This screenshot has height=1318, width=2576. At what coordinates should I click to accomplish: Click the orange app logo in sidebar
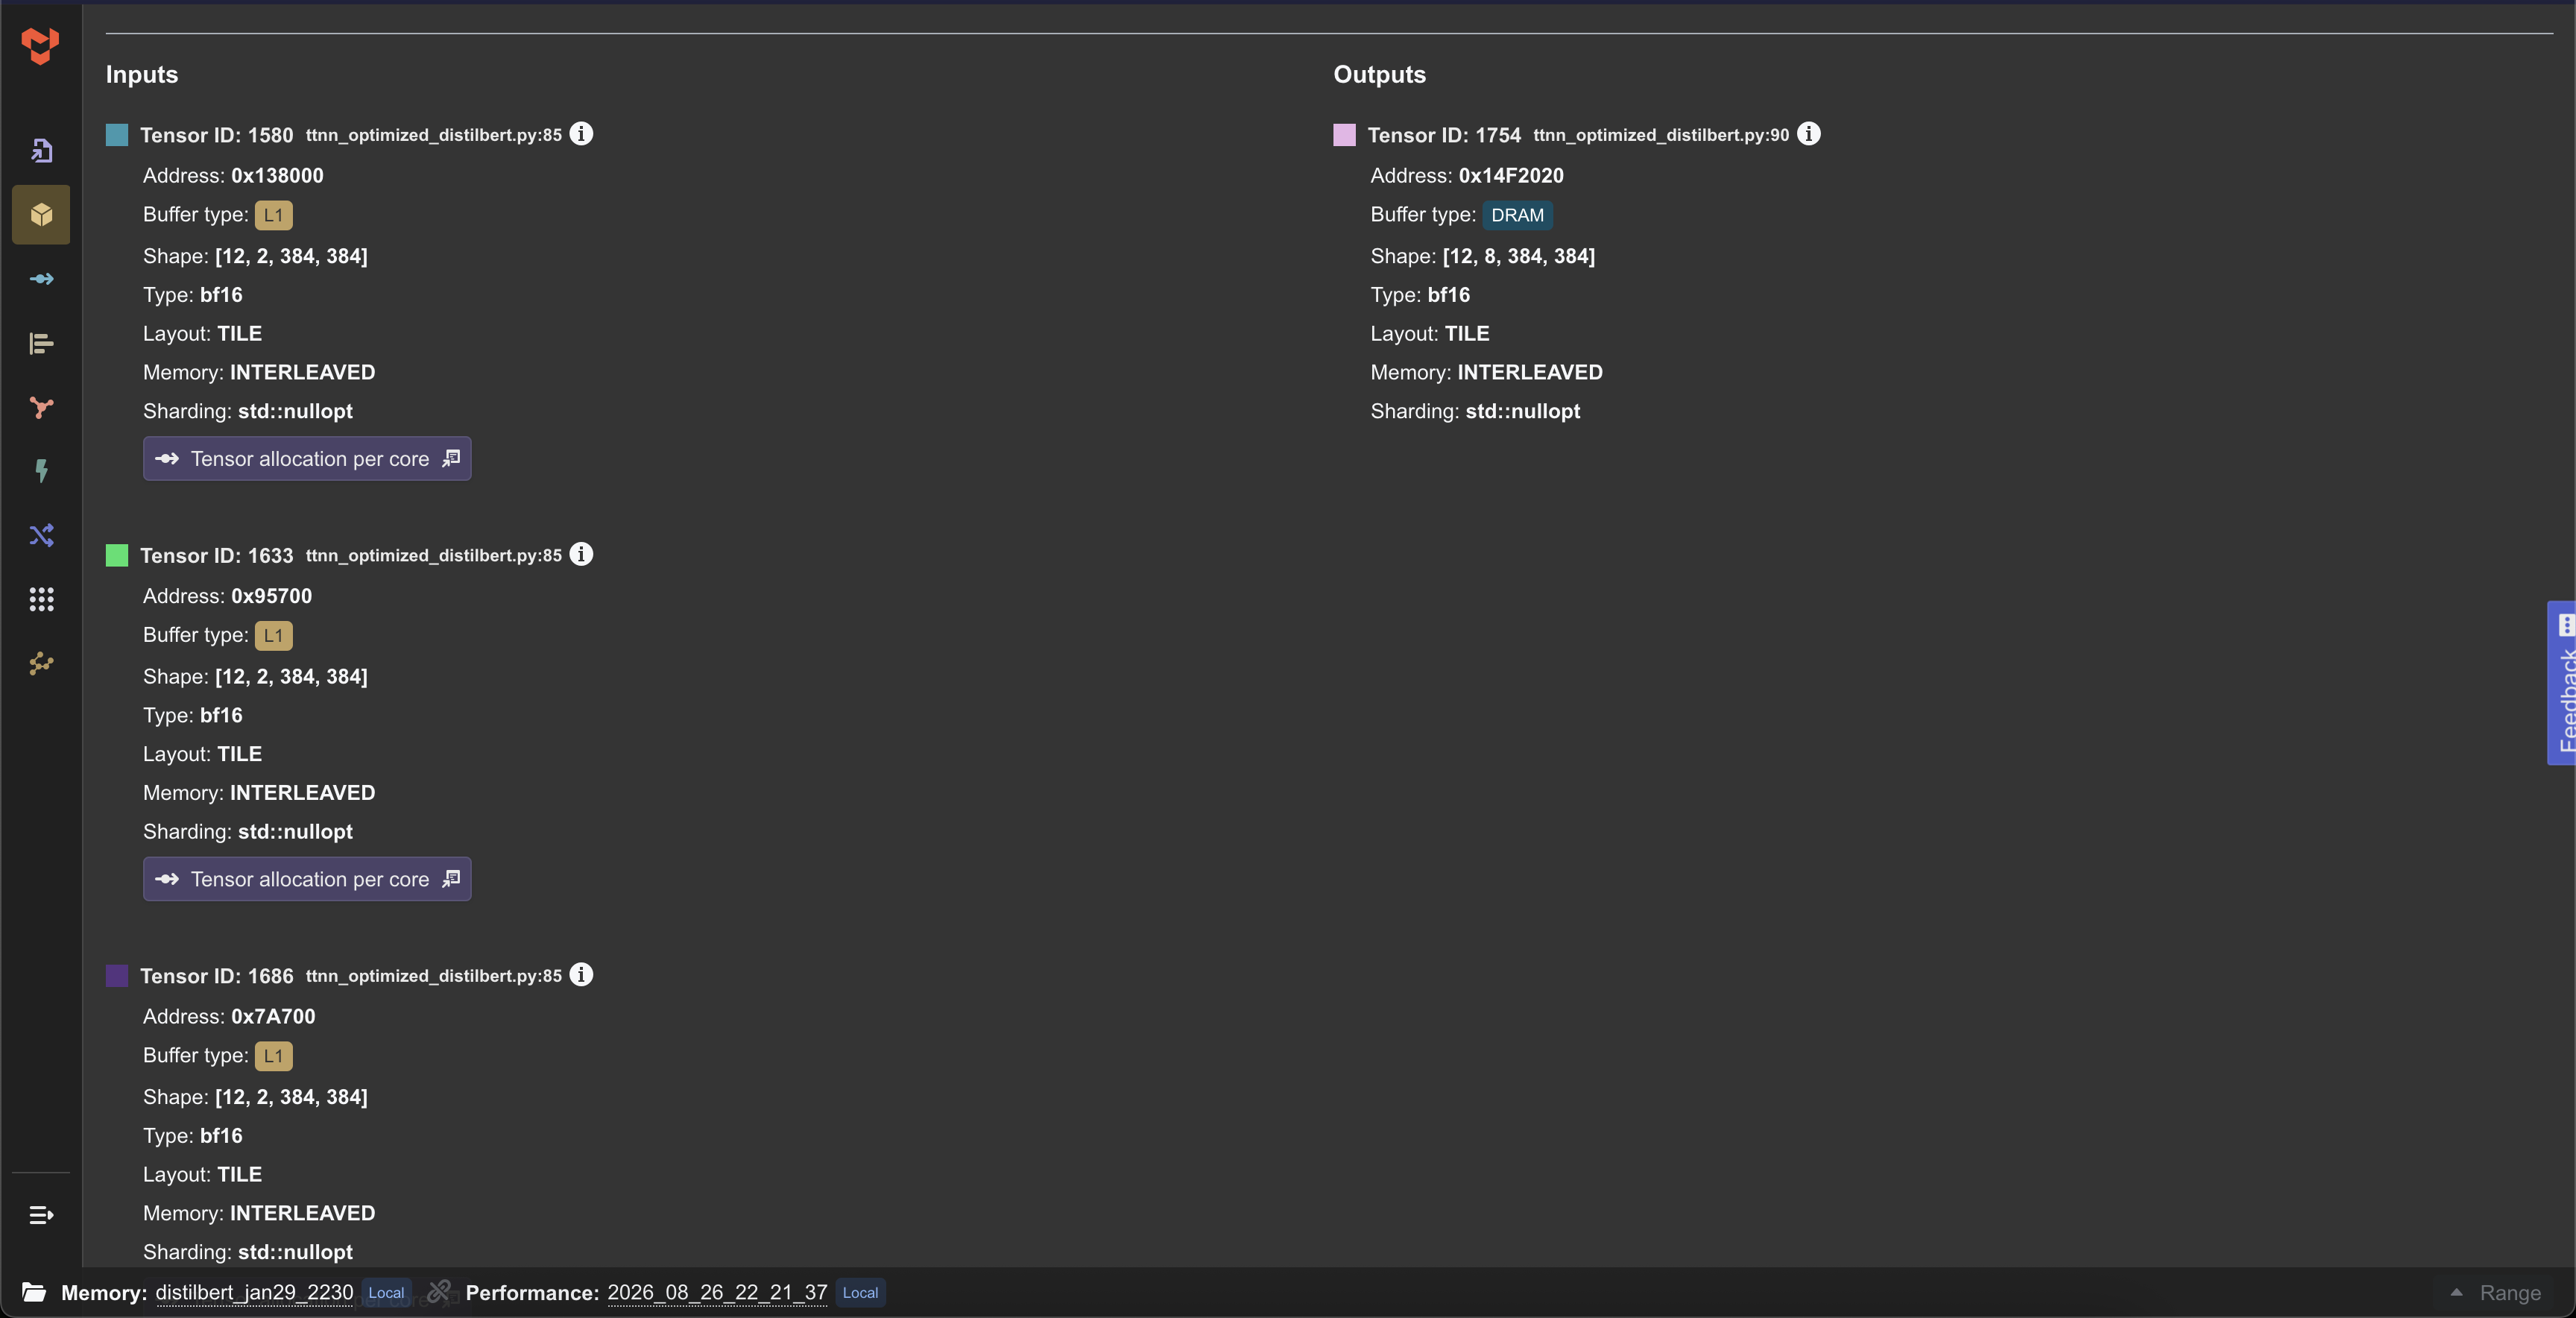[40, 46]
